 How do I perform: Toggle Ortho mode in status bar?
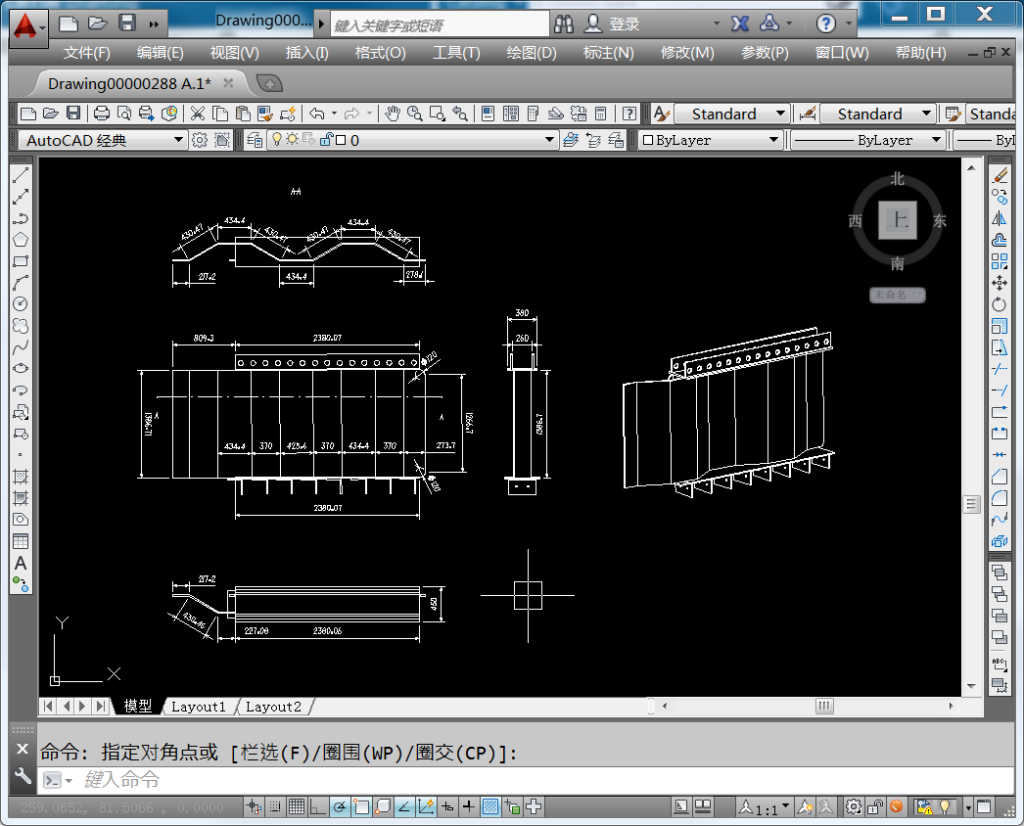click(318, 806)
